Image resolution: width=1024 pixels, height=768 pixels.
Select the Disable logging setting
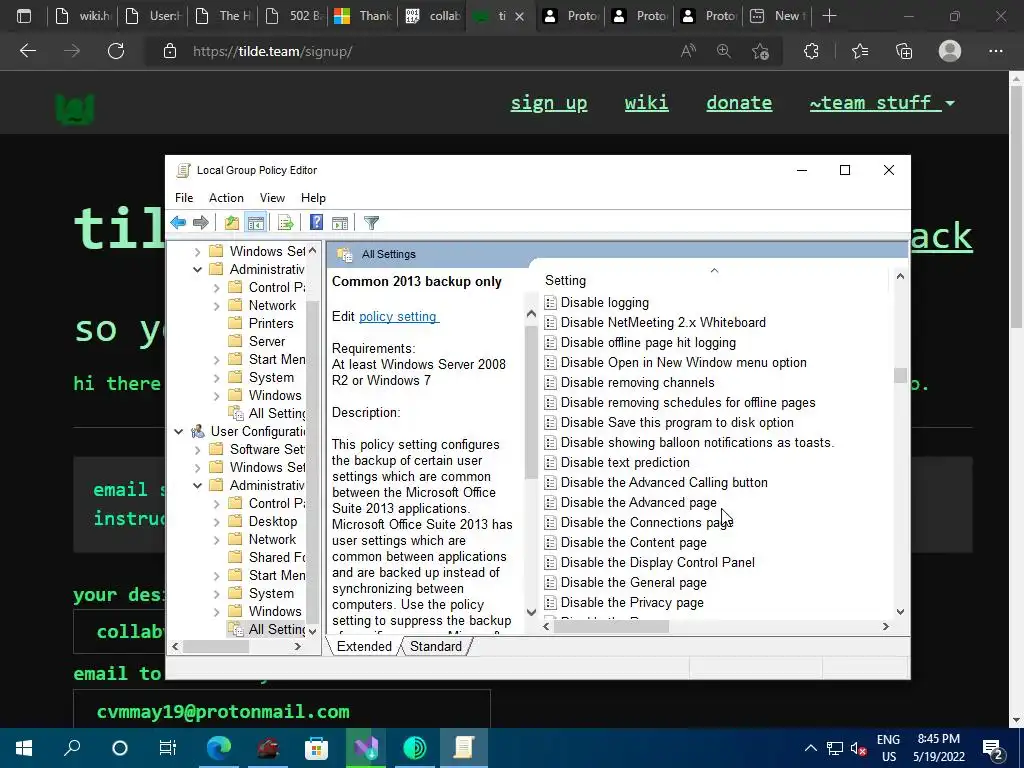[x=605, y=303]
